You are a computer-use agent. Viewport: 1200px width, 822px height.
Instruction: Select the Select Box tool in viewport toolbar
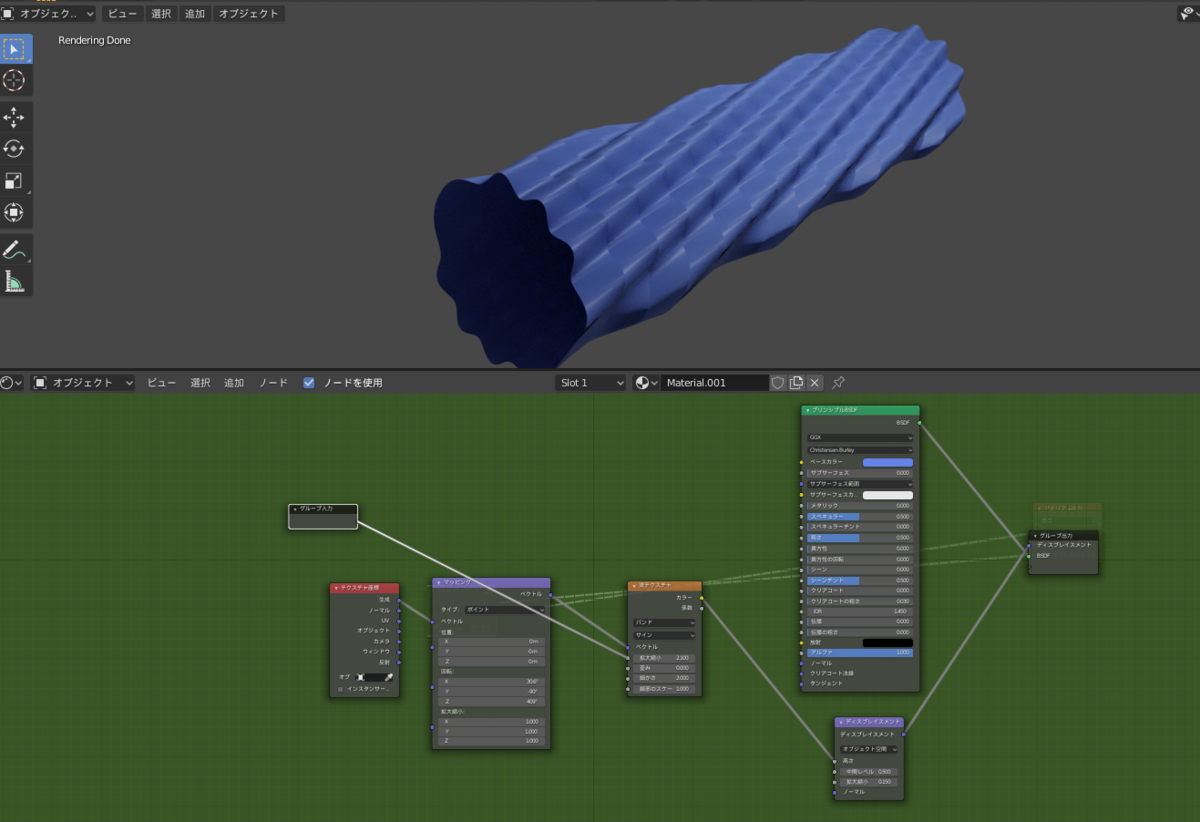[x=15, y=48]
